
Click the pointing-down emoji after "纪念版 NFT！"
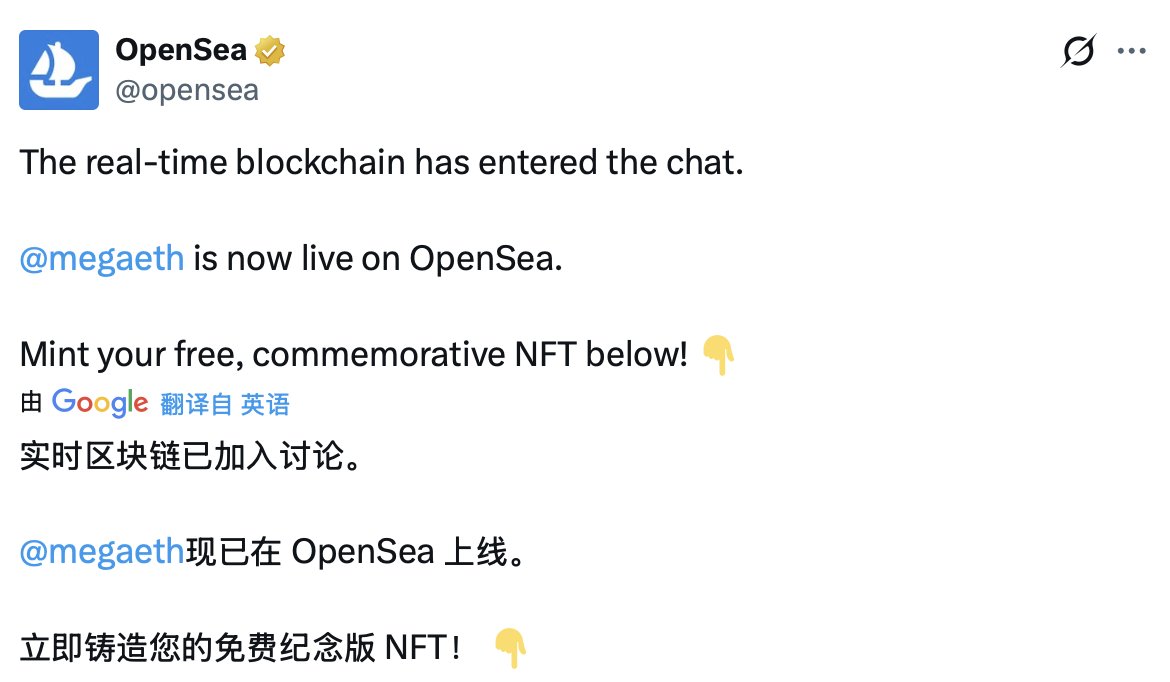tap(510, 648)
